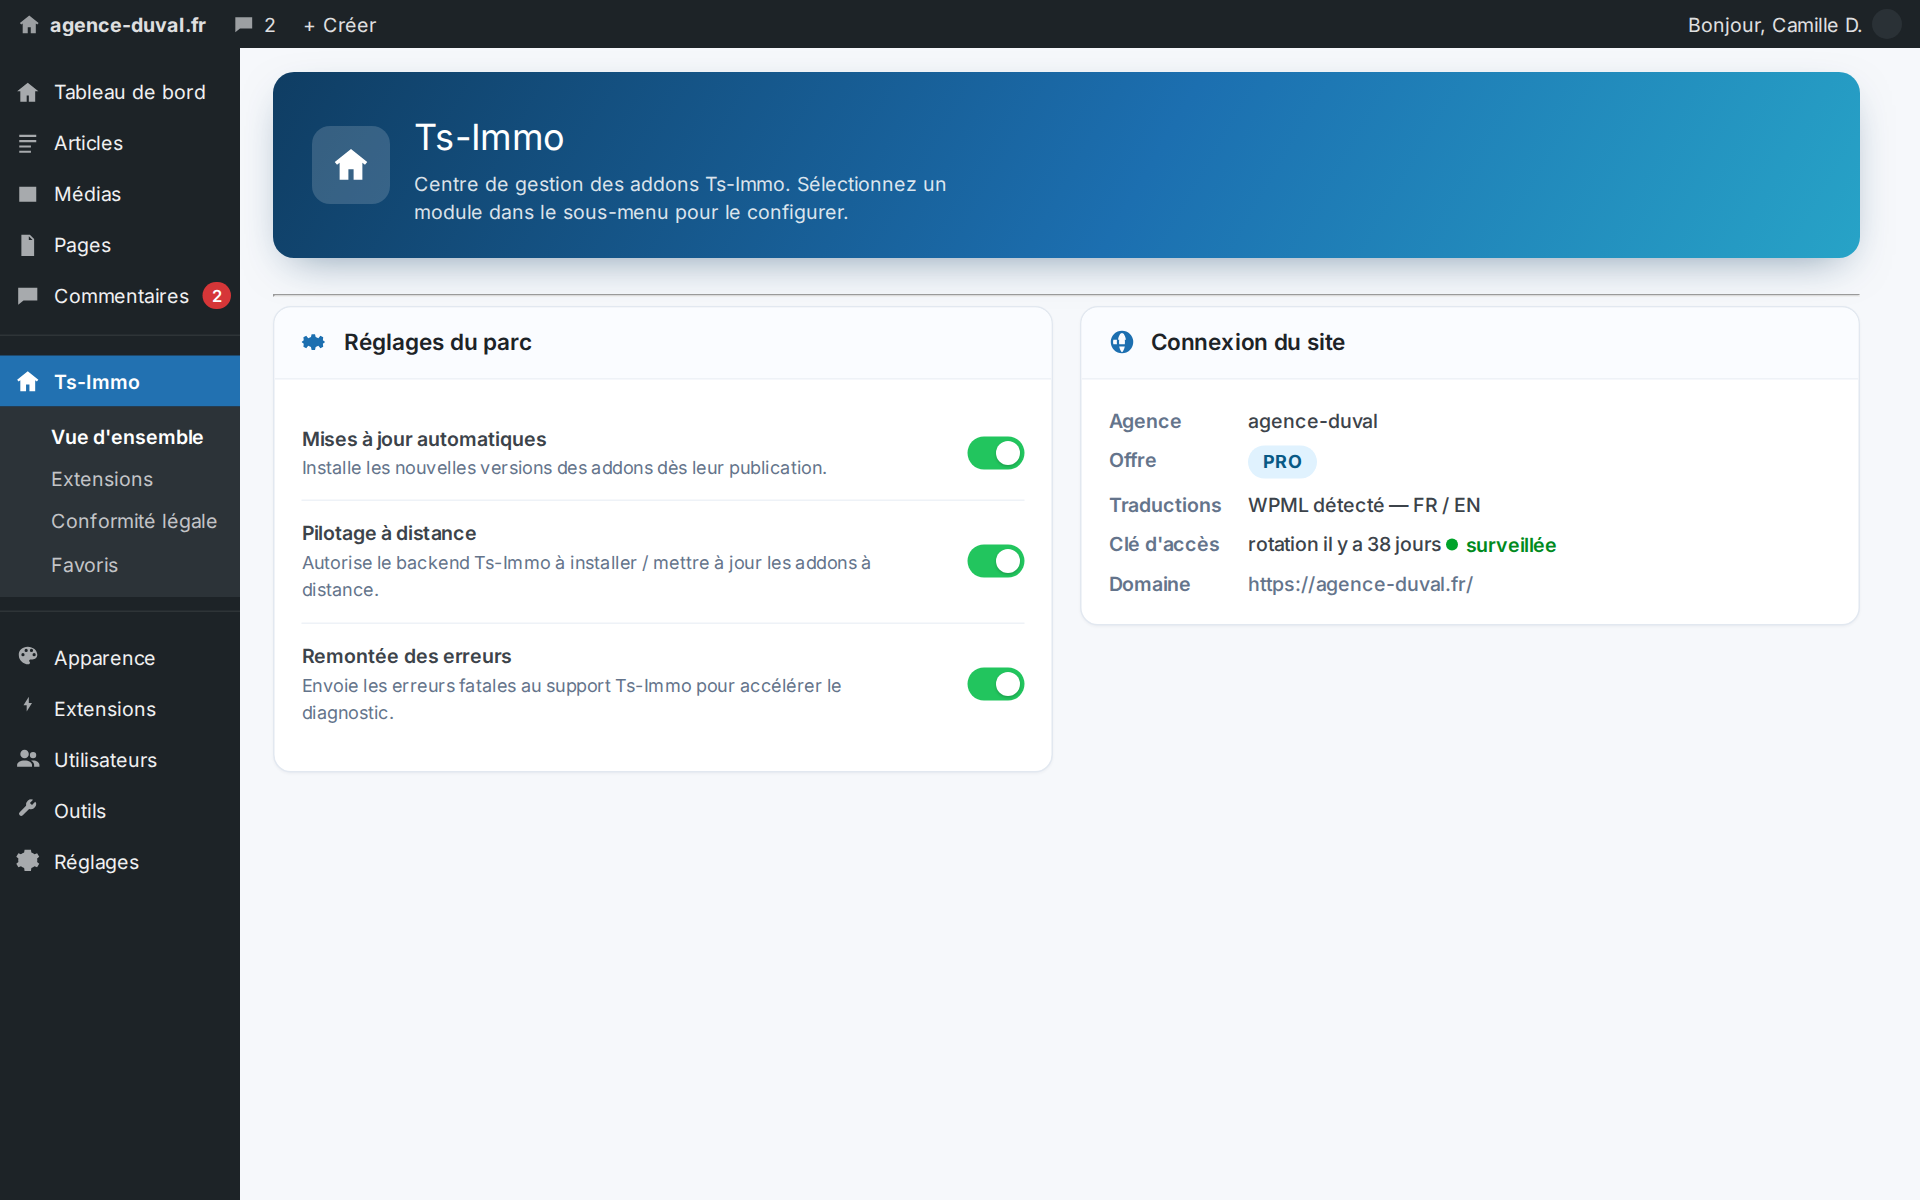Open the + Créer menu

[340, 25]
